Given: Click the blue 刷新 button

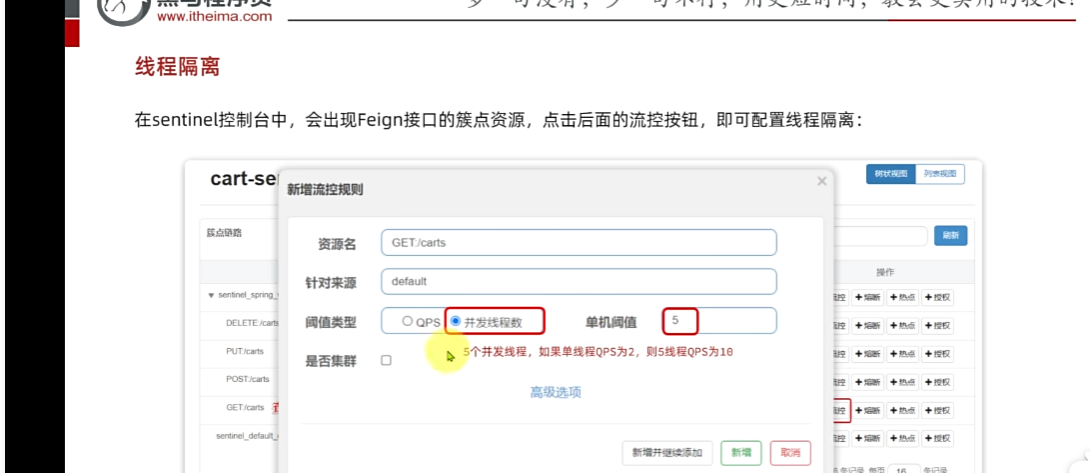Looking at the screenshot, I should [x=950, y=236].
